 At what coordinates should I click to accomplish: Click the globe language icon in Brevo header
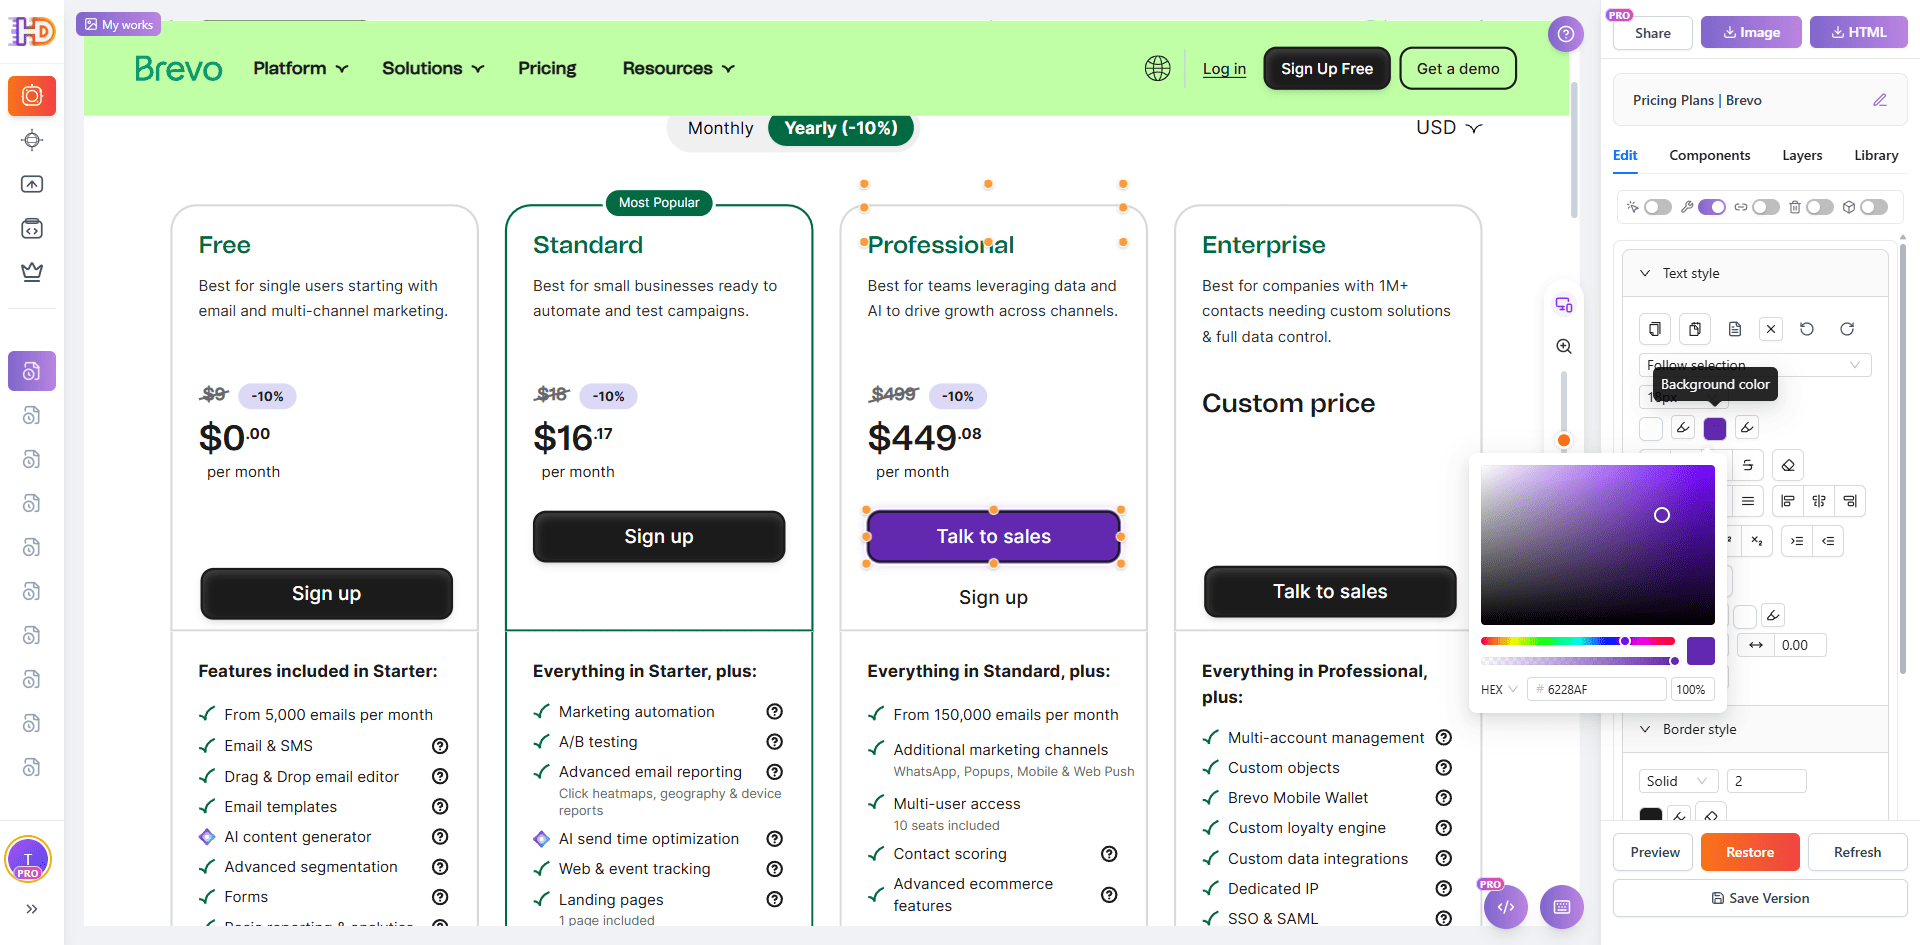tap(1157, 68)
